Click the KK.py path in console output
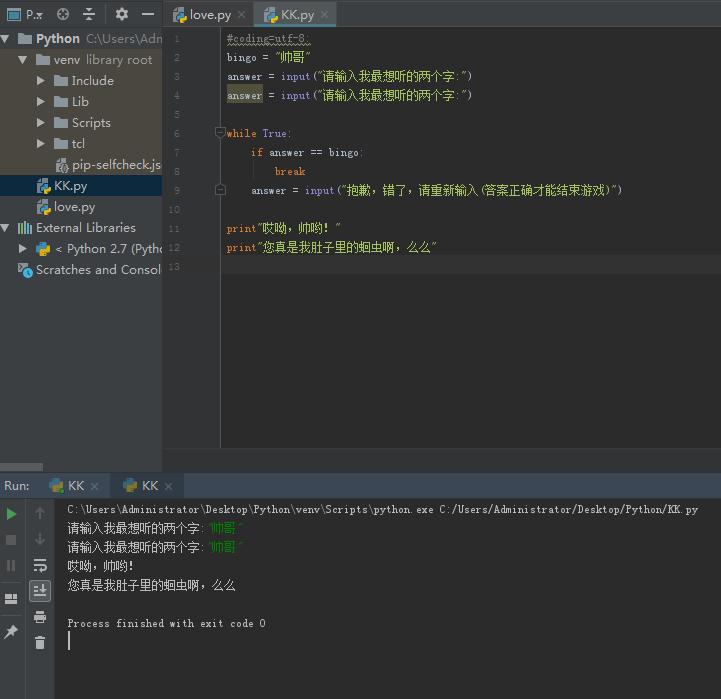This screenshot has width=721, height=699. tap(568, 510)
